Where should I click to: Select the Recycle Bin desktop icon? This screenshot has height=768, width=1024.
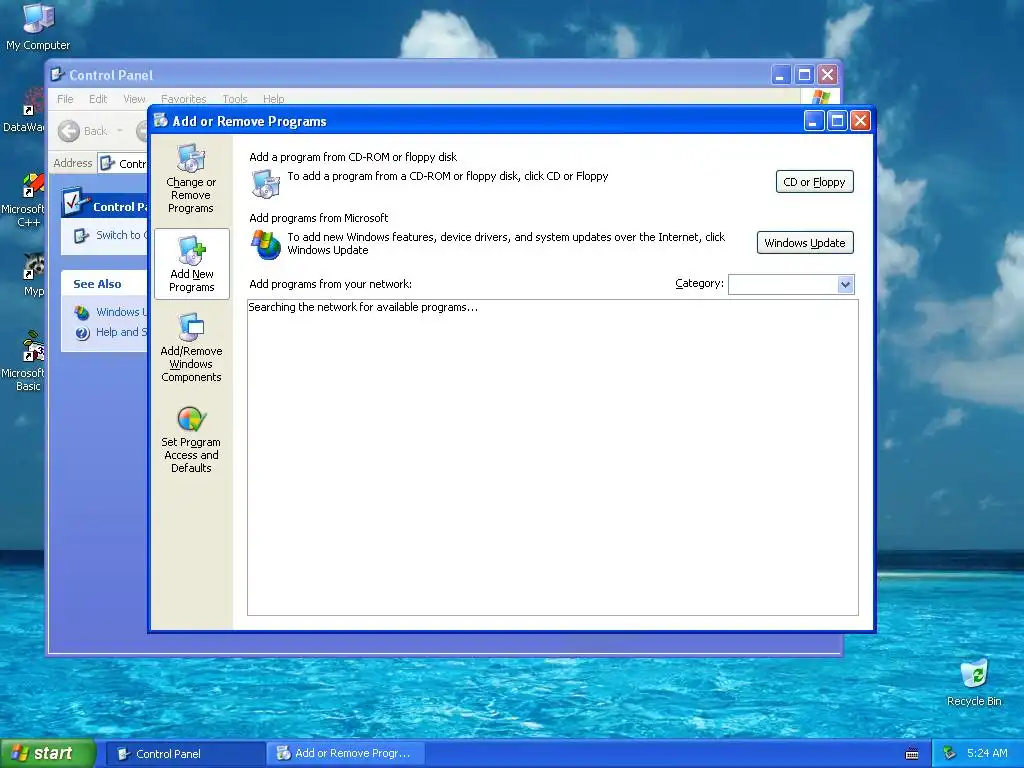[974, 683]
